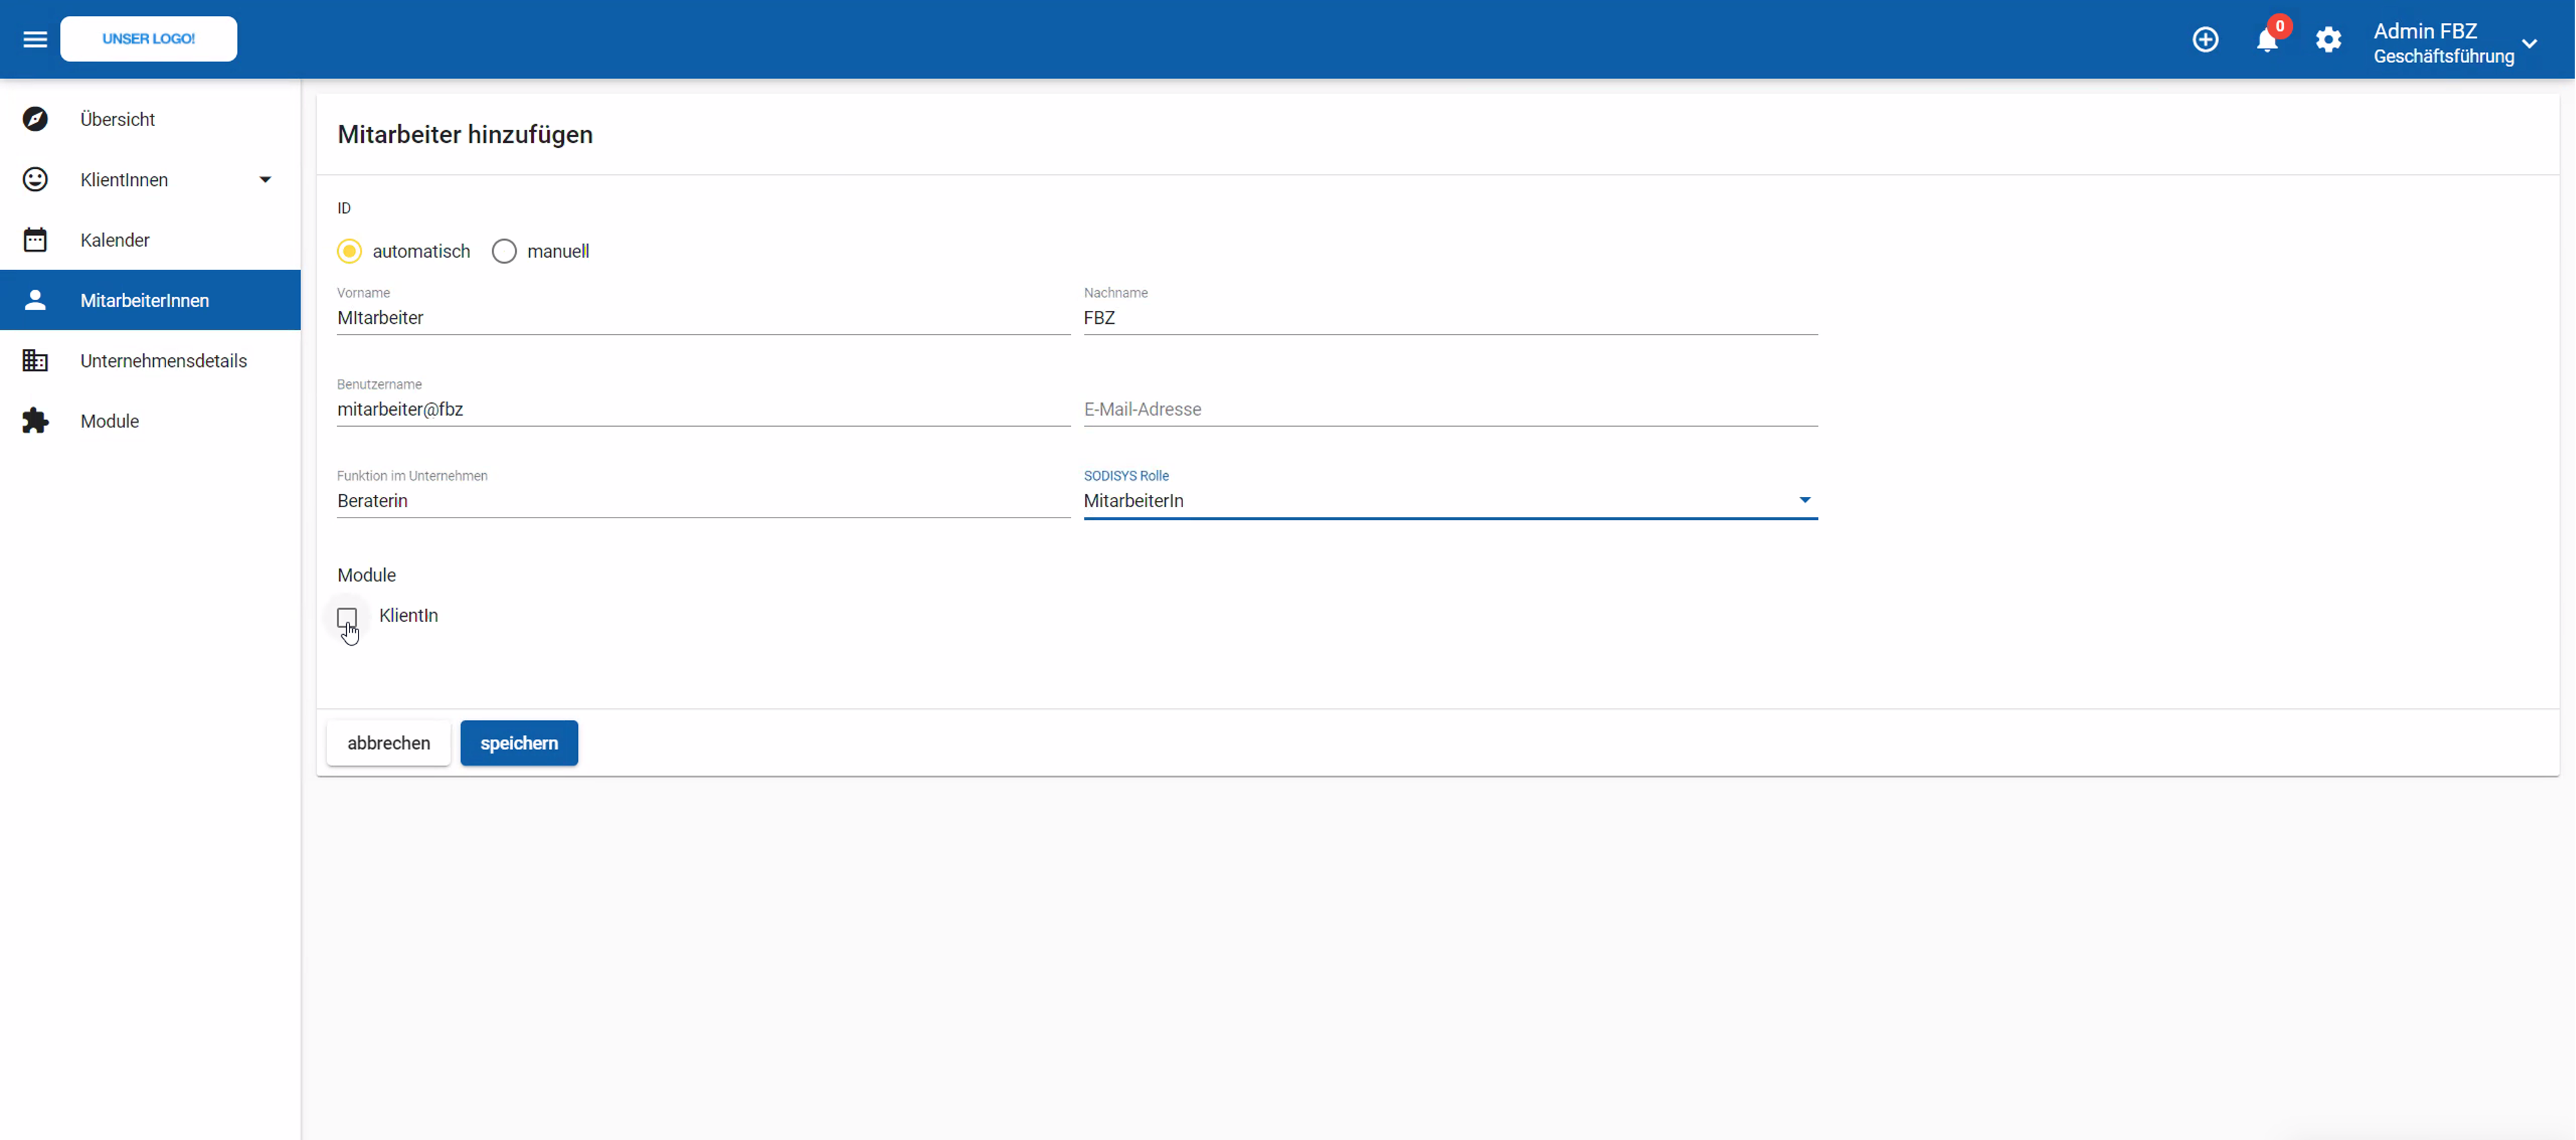Check the KlientIn module checkbox
This screenshot has width=2576, height=1140.
click(347, 617)
